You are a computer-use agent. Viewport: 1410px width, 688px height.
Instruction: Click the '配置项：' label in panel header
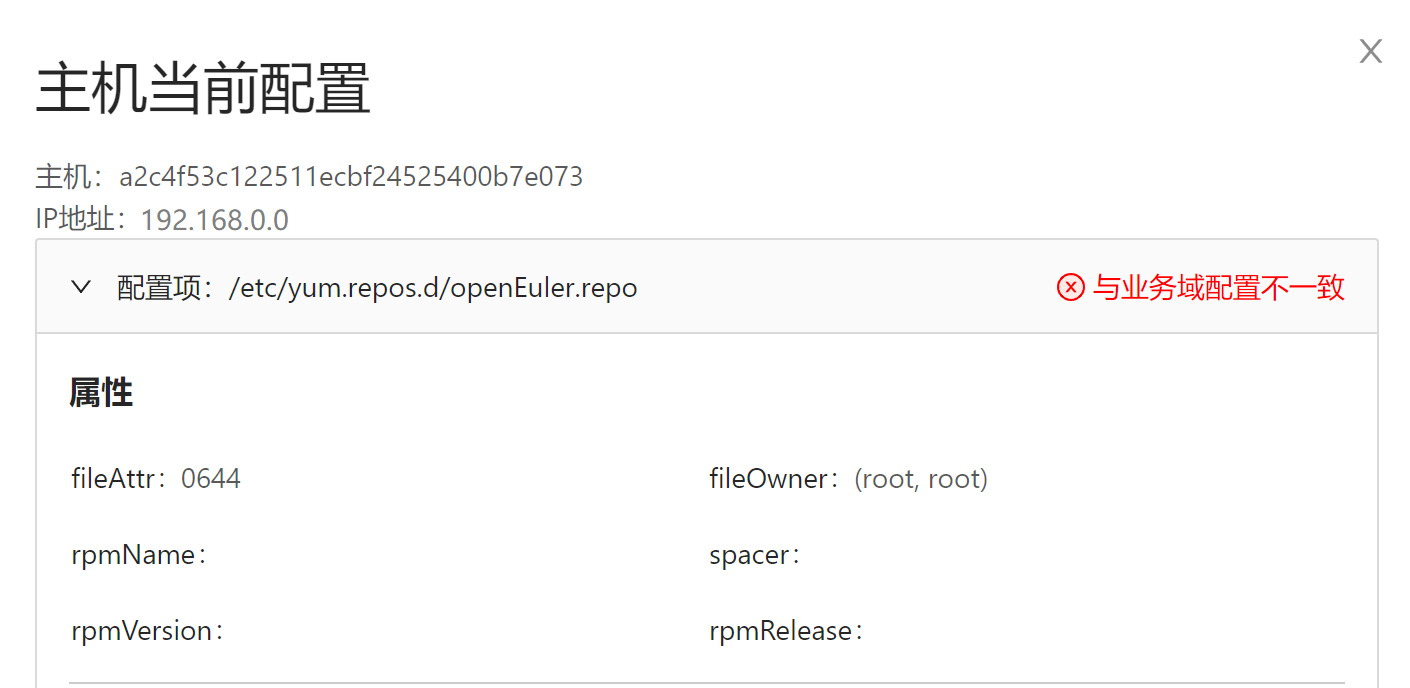pyautogui.click(x=167, y=288)
